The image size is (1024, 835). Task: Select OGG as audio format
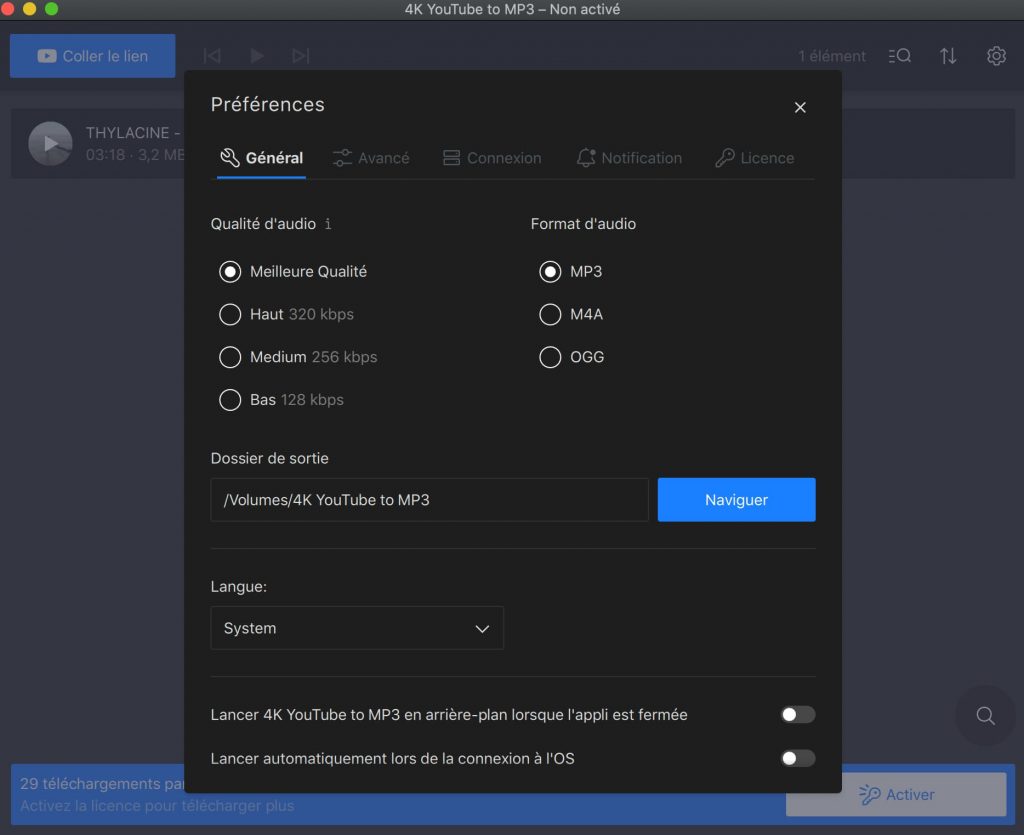(571, 357)
